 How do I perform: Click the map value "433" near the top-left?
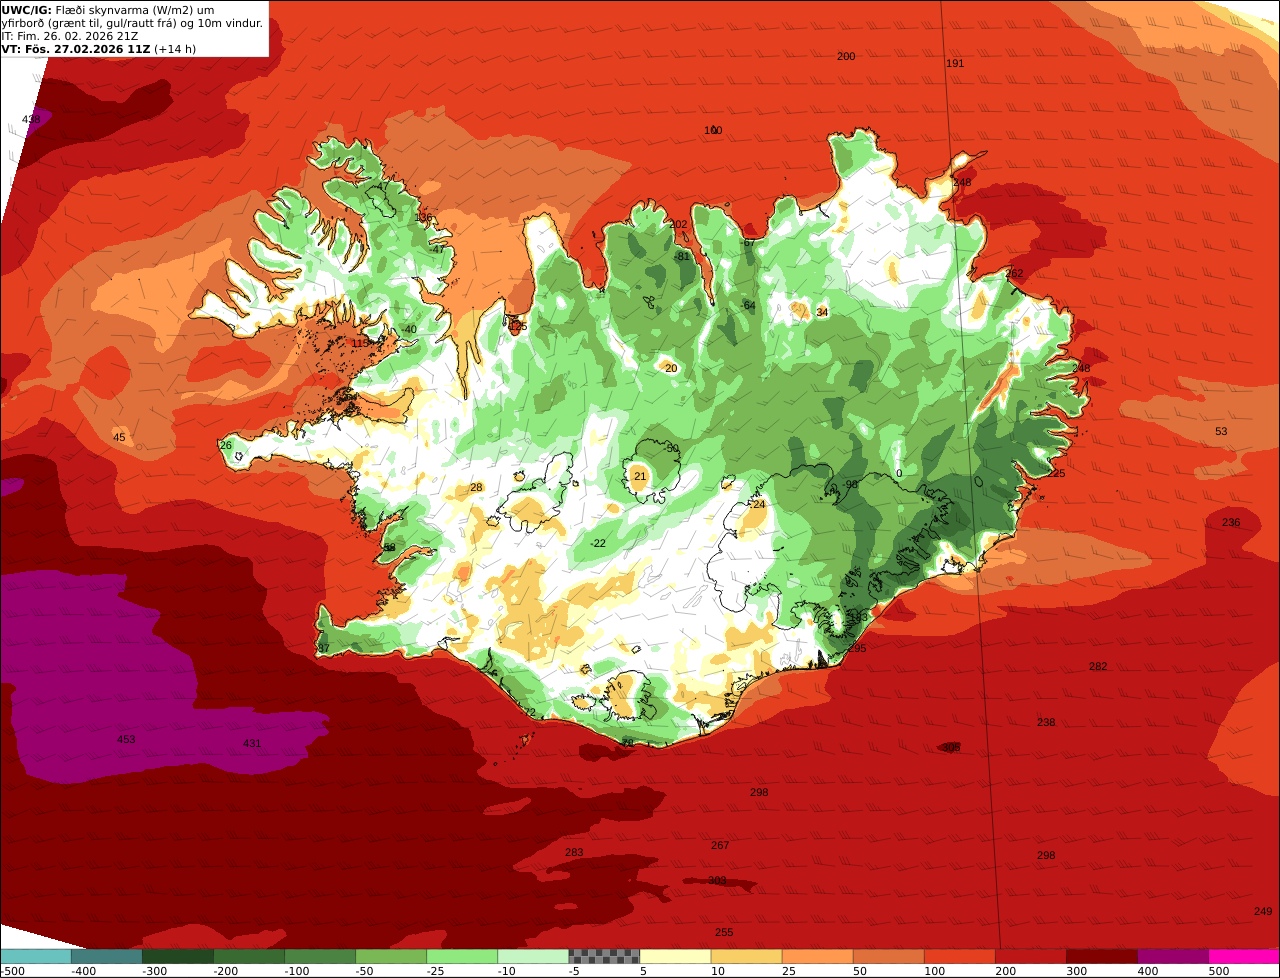click(x=31, y=120)
